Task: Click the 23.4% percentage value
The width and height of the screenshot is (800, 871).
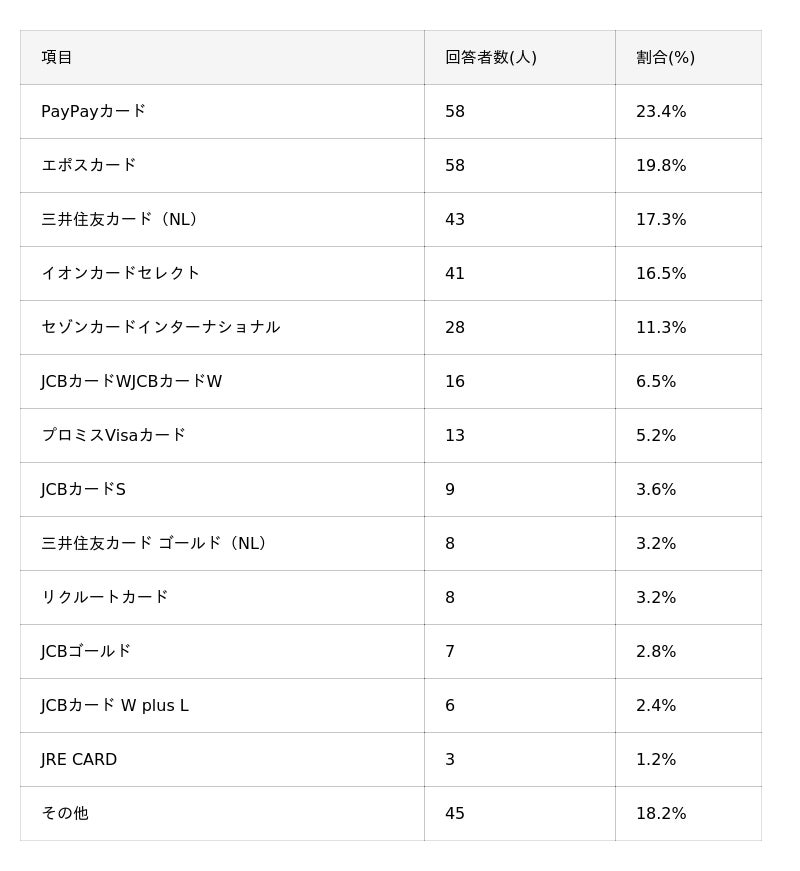Action: pyautogui.click(x=661, y=111)
